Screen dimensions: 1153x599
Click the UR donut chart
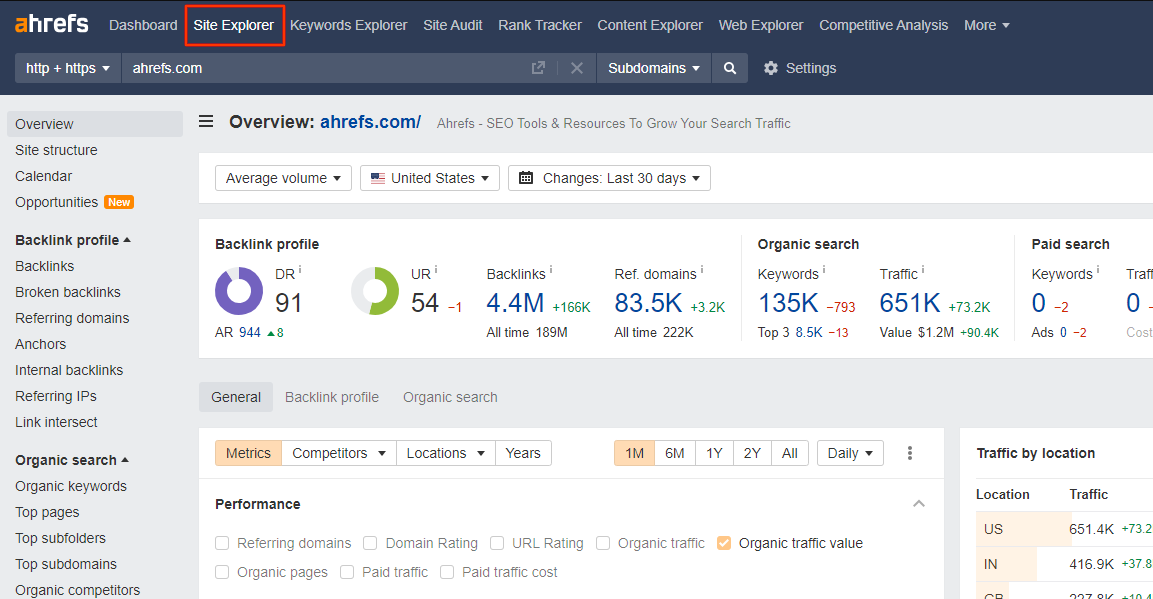pyautogui.click(x=375, y=291)
